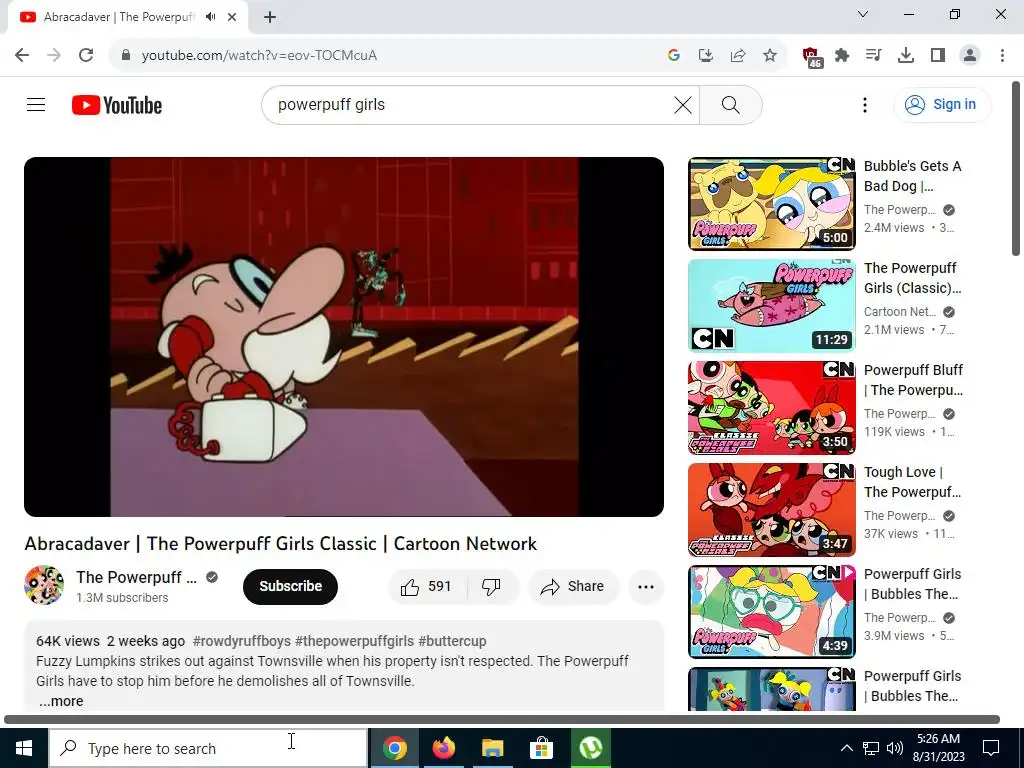Open the media control icon in toolbar
Viewport: 1024px width, 768px height.
[873, 56]
